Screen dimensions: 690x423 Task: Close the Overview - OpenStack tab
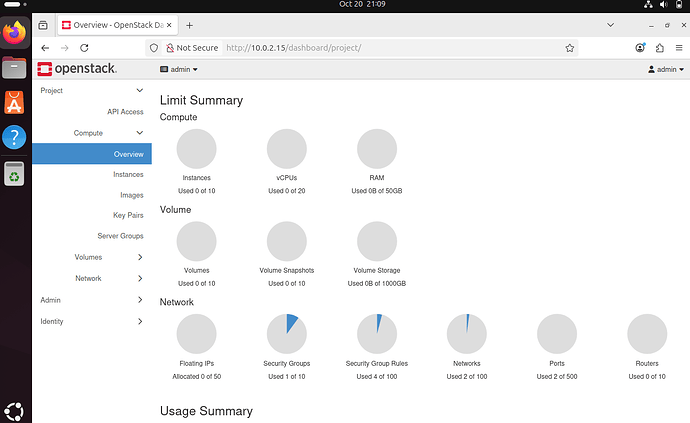169,25
